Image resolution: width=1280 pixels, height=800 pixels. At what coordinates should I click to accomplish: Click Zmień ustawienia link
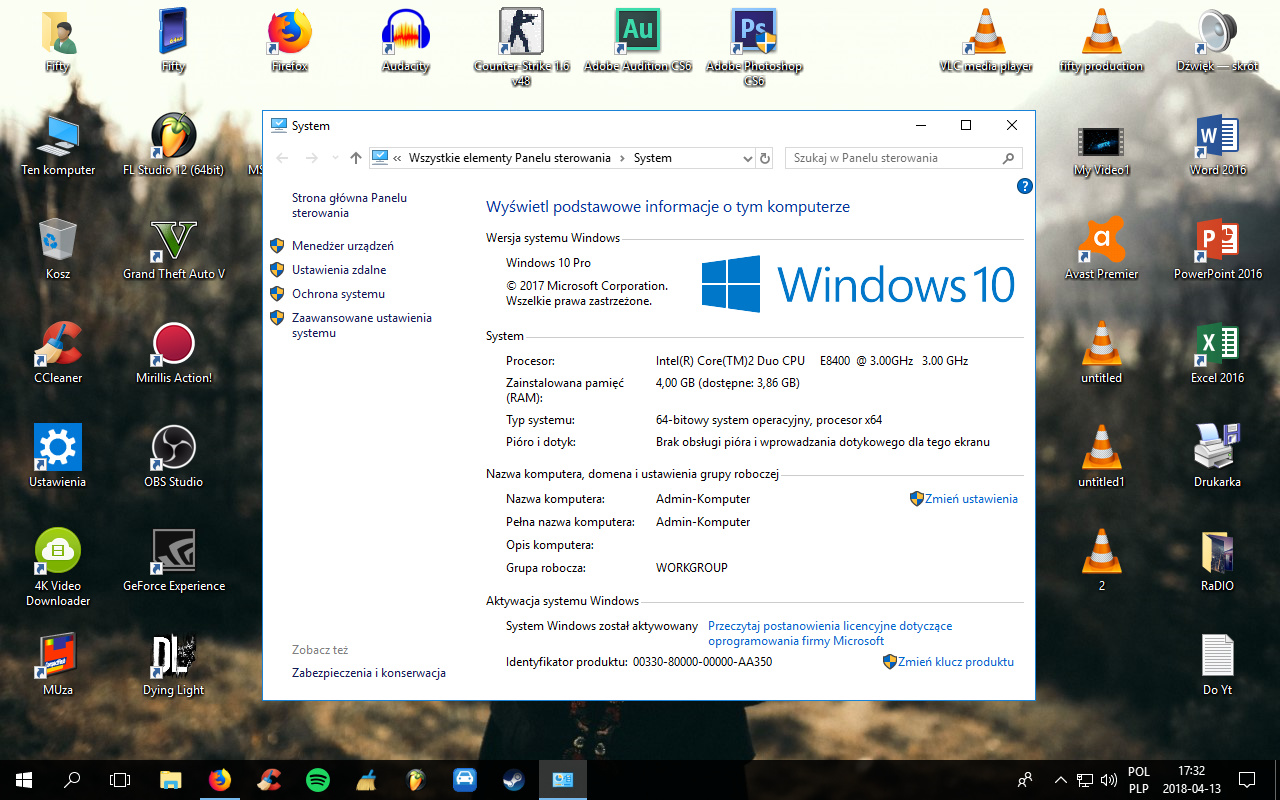click(x=971, y=499)
